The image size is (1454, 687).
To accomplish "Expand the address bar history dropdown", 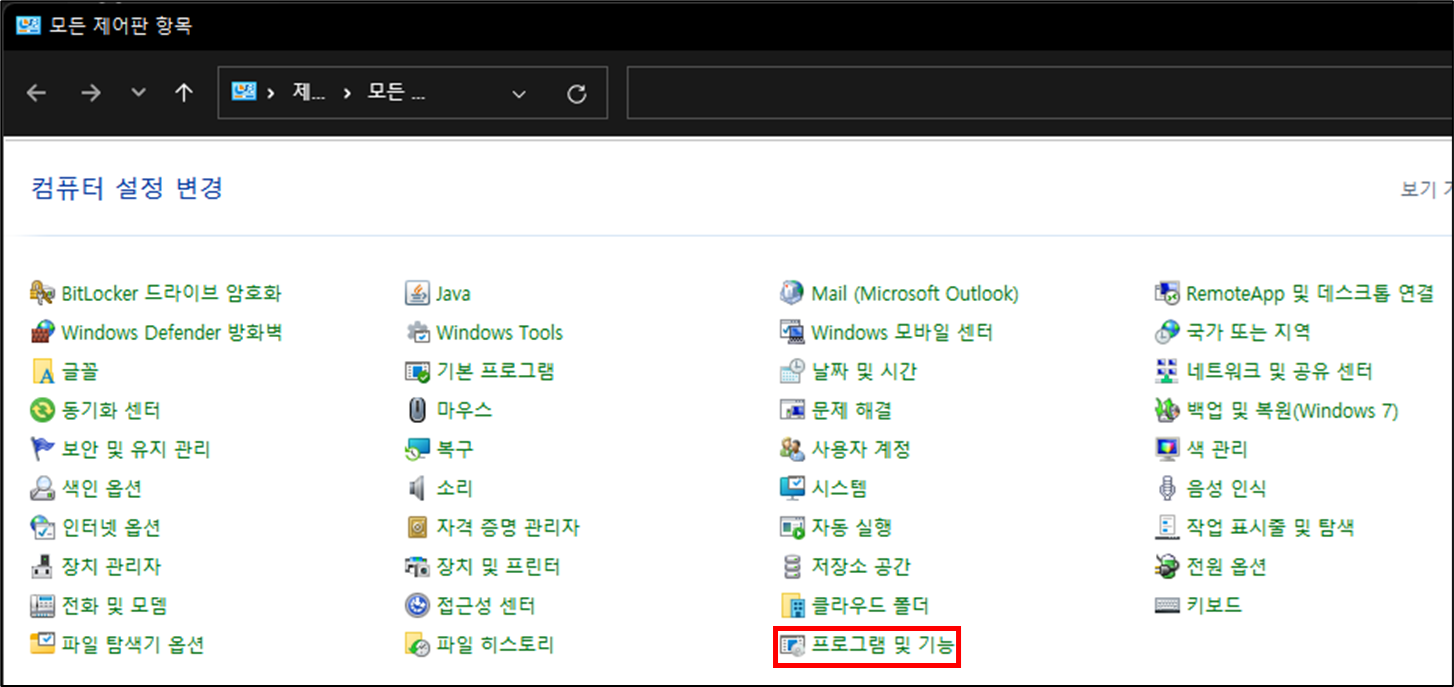I will pyautogui.click(x=518, y=94).
